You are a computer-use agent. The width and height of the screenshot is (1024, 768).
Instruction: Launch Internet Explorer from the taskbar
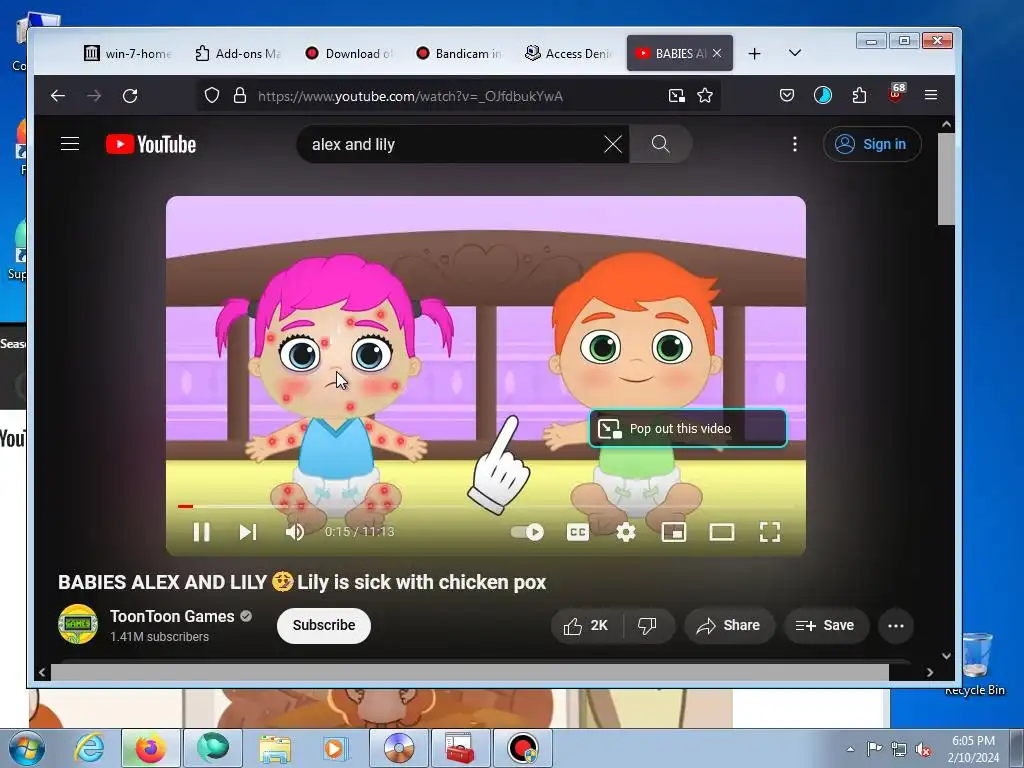tap(89, 748)
